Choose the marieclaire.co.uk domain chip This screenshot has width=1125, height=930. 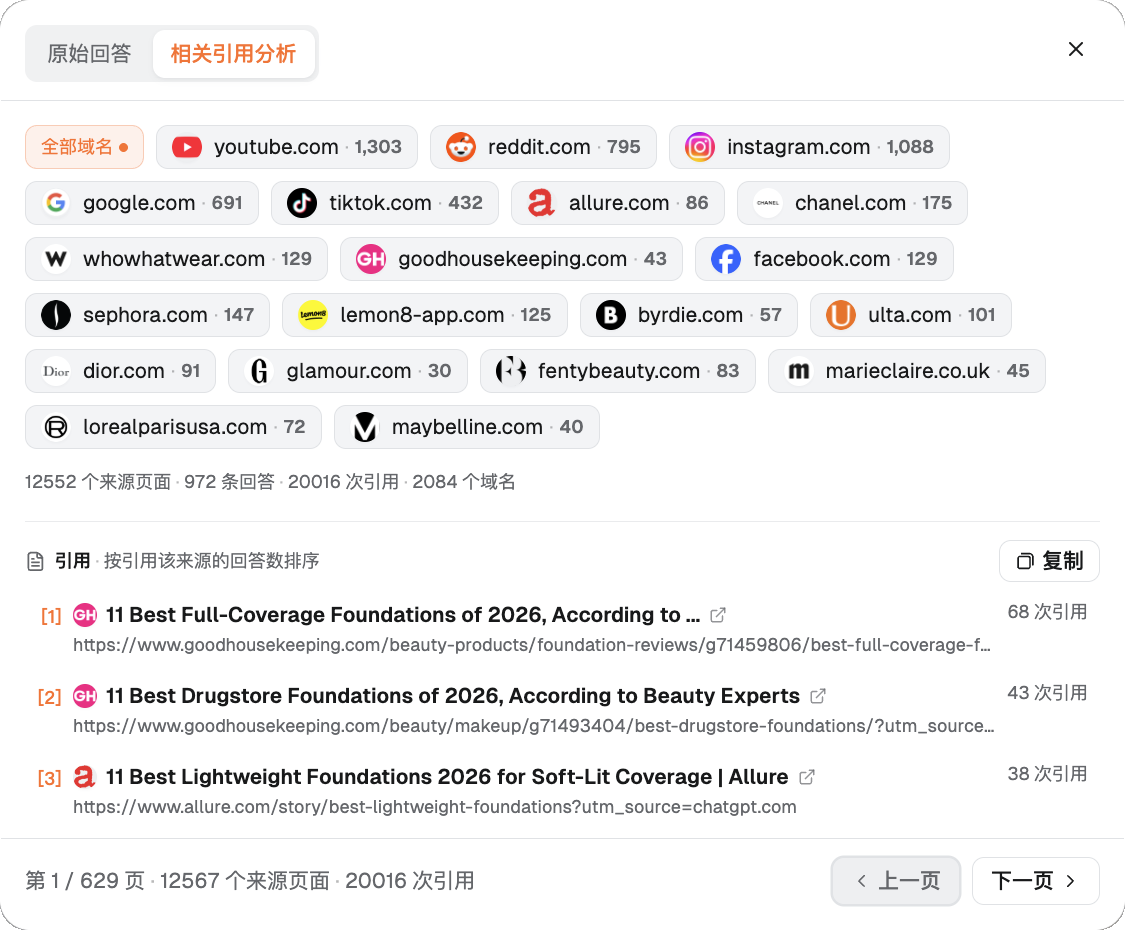click(907, 371)
